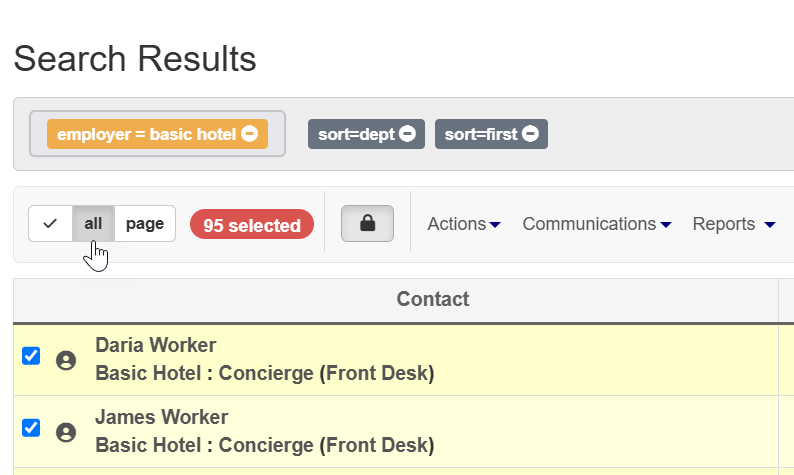Remove the sort=dept tag
Viewport: 794px width, 475px height.
click(407, 134)
